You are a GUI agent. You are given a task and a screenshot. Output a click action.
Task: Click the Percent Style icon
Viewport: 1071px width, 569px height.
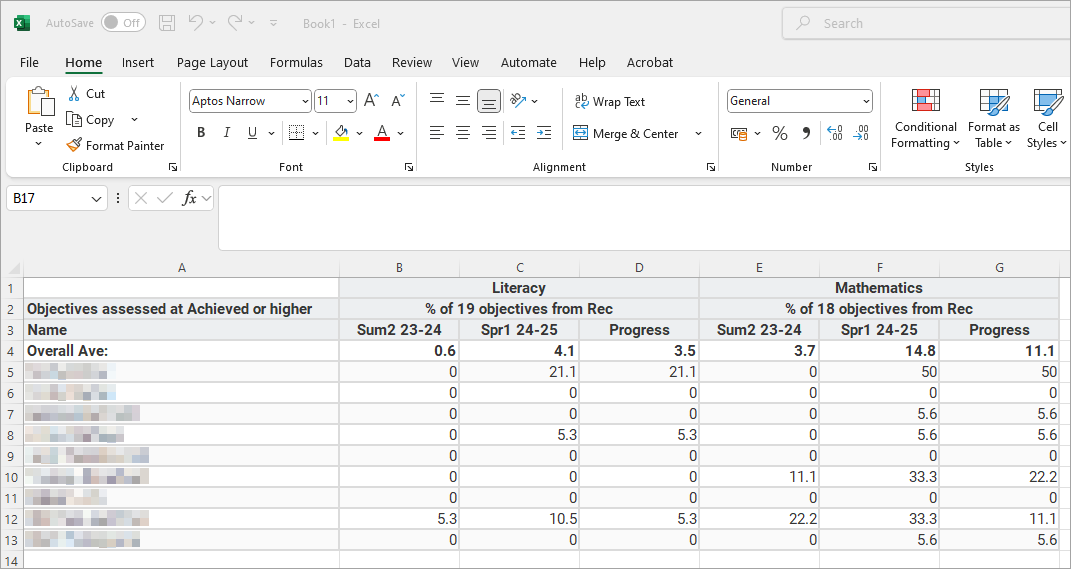coord(780,133)
